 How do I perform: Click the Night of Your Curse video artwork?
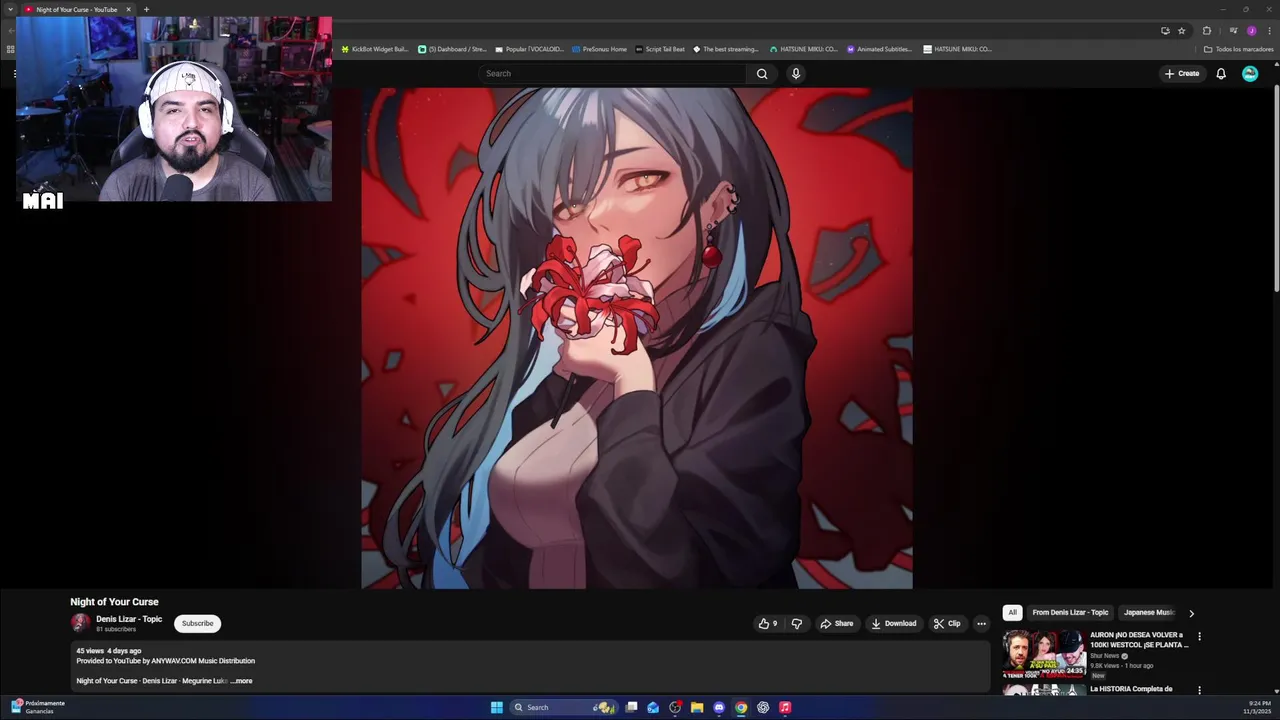[x=637, y=338]
